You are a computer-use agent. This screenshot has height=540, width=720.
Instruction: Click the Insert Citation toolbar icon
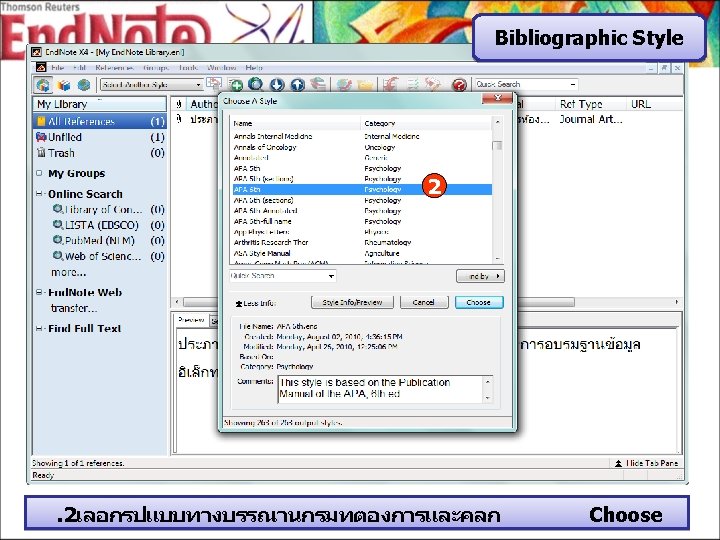(x=391, y=84)
